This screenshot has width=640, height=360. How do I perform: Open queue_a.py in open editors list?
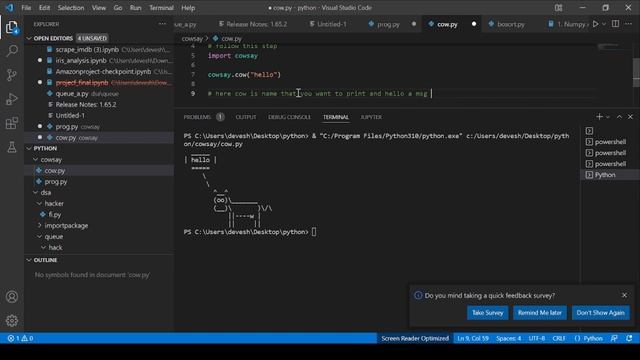click(x=99, y=93)
